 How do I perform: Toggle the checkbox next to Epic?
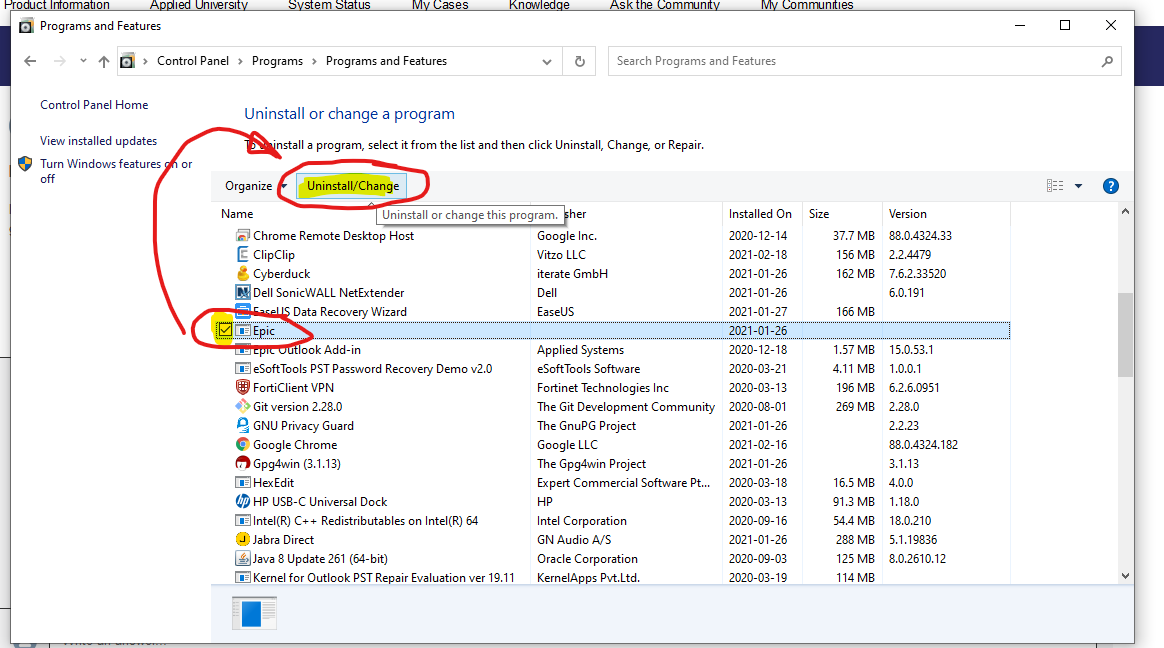click(x=225, y=330)
